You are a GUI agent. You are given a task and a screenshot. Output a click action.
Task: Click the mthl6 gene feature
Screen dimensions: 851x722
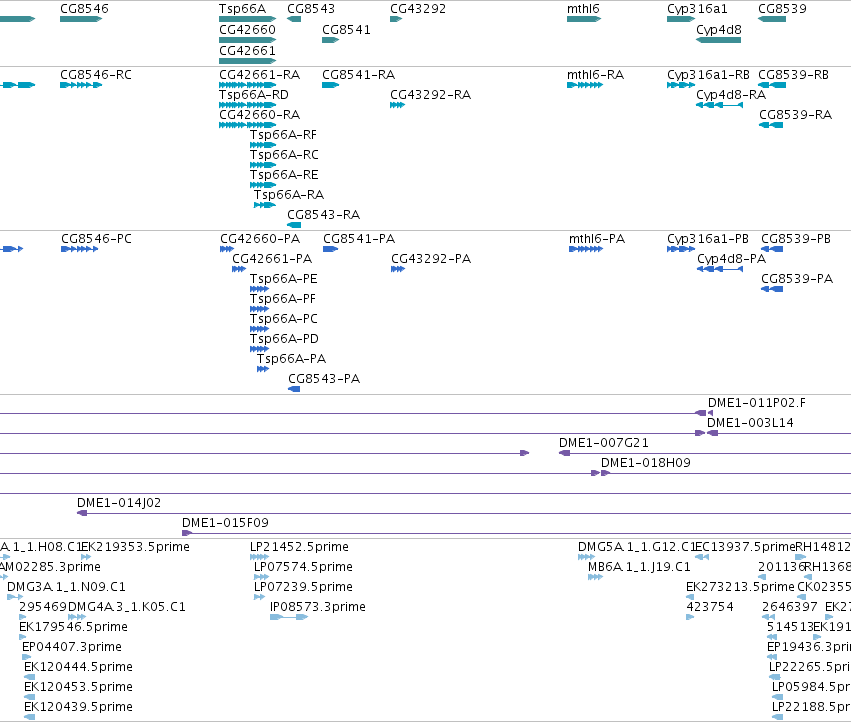click(x=584, y=19)
